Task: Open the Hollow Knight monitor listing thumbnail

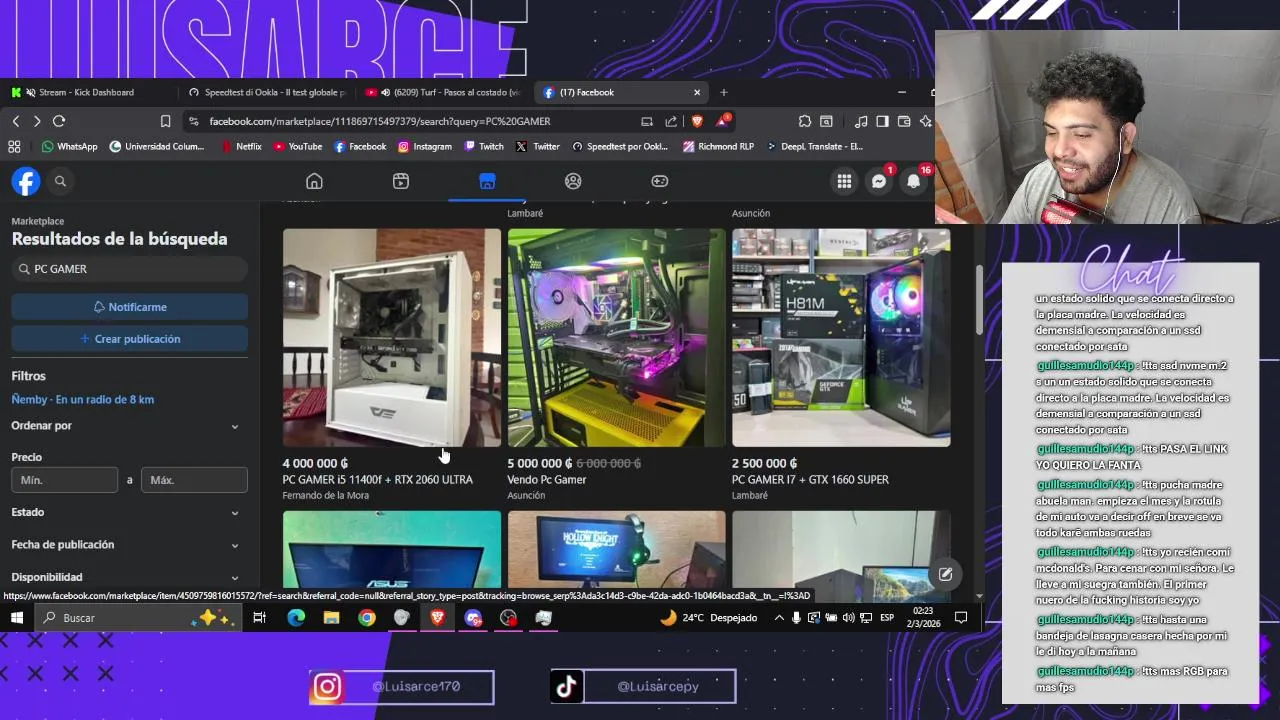Action: (x=617, y=549)
